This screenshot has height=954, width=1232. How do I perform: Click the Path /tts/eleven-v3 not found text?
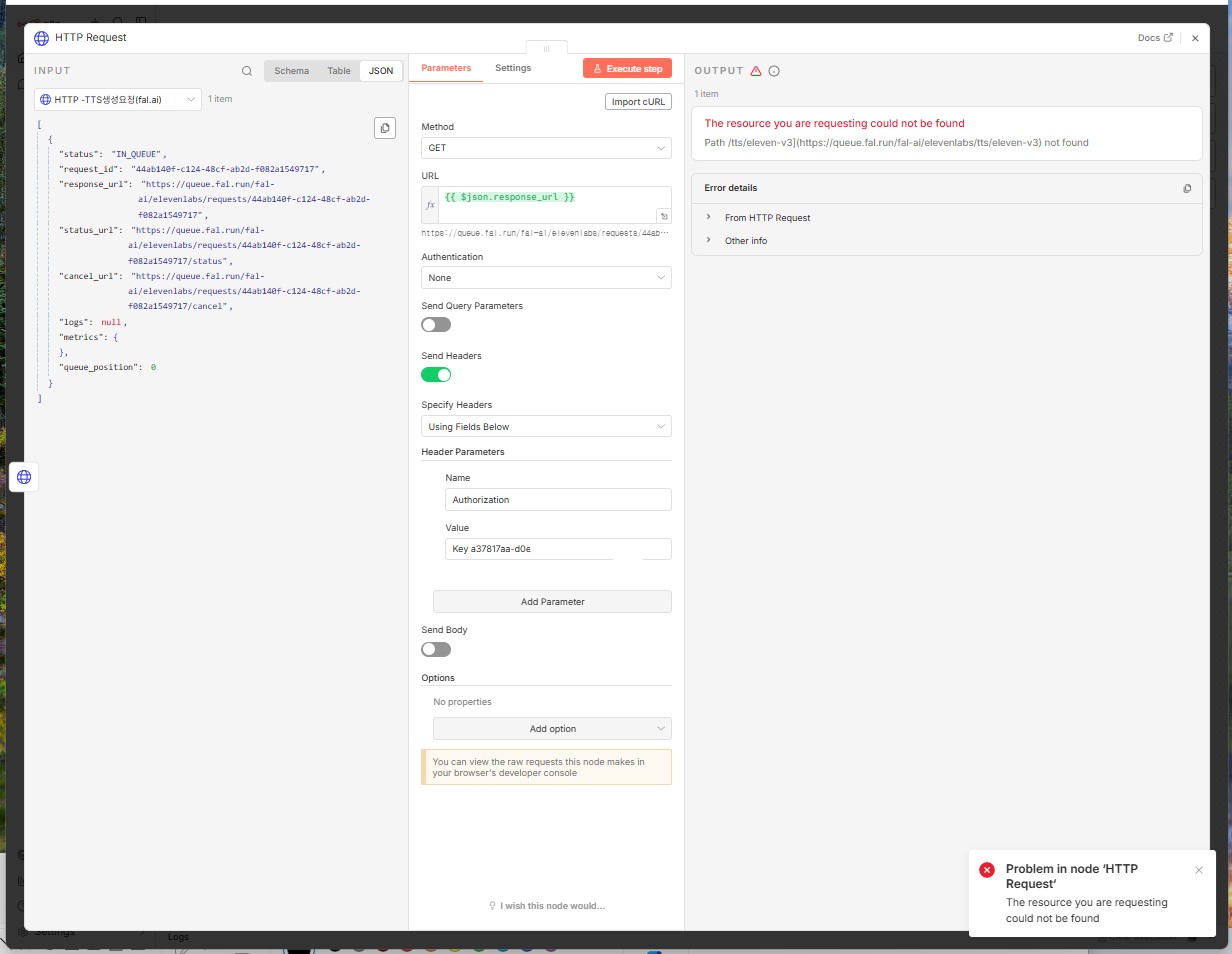[896, 143]
